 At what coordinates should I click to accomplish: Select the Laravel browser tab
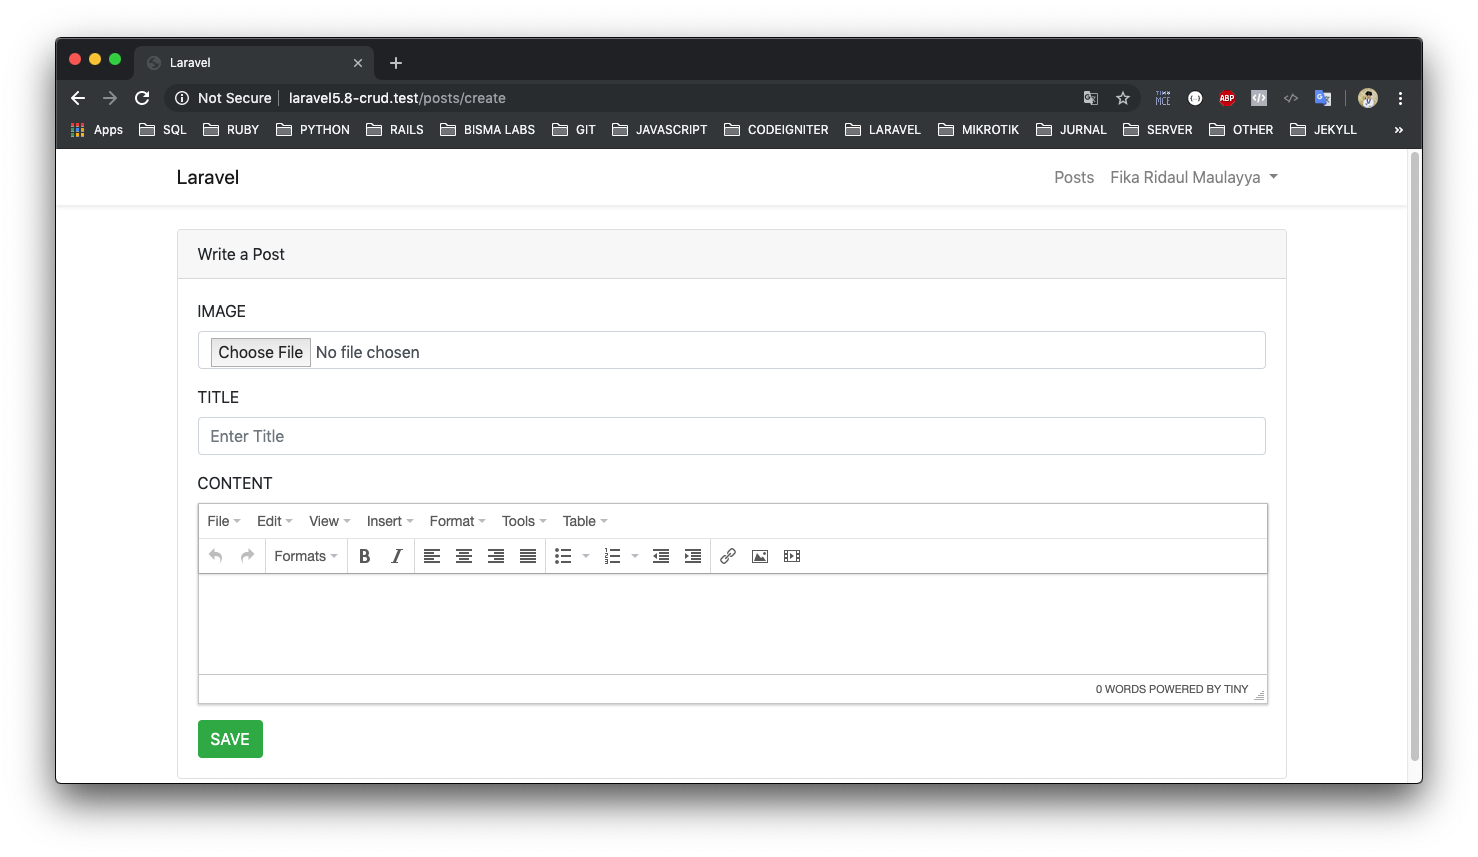[x=254, y=63]
